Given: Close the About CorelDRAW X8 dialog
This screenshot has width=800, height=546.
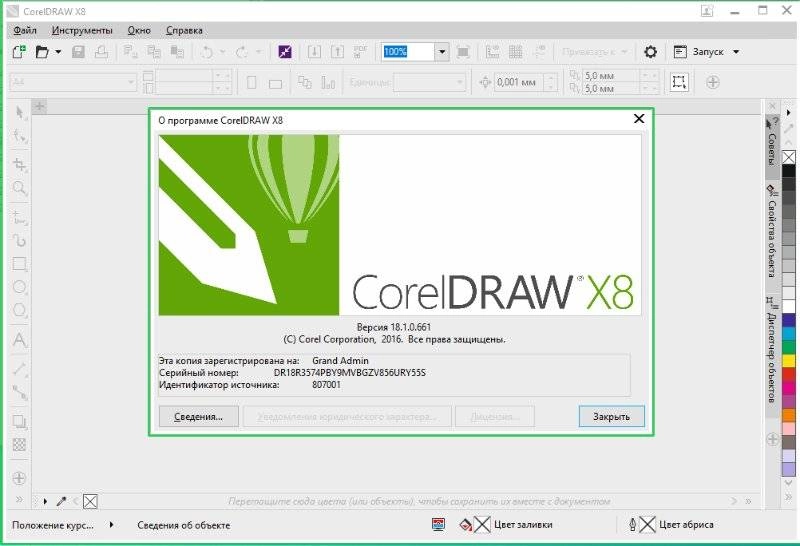Looking at the screenshot, I should [x=639, y=119].
